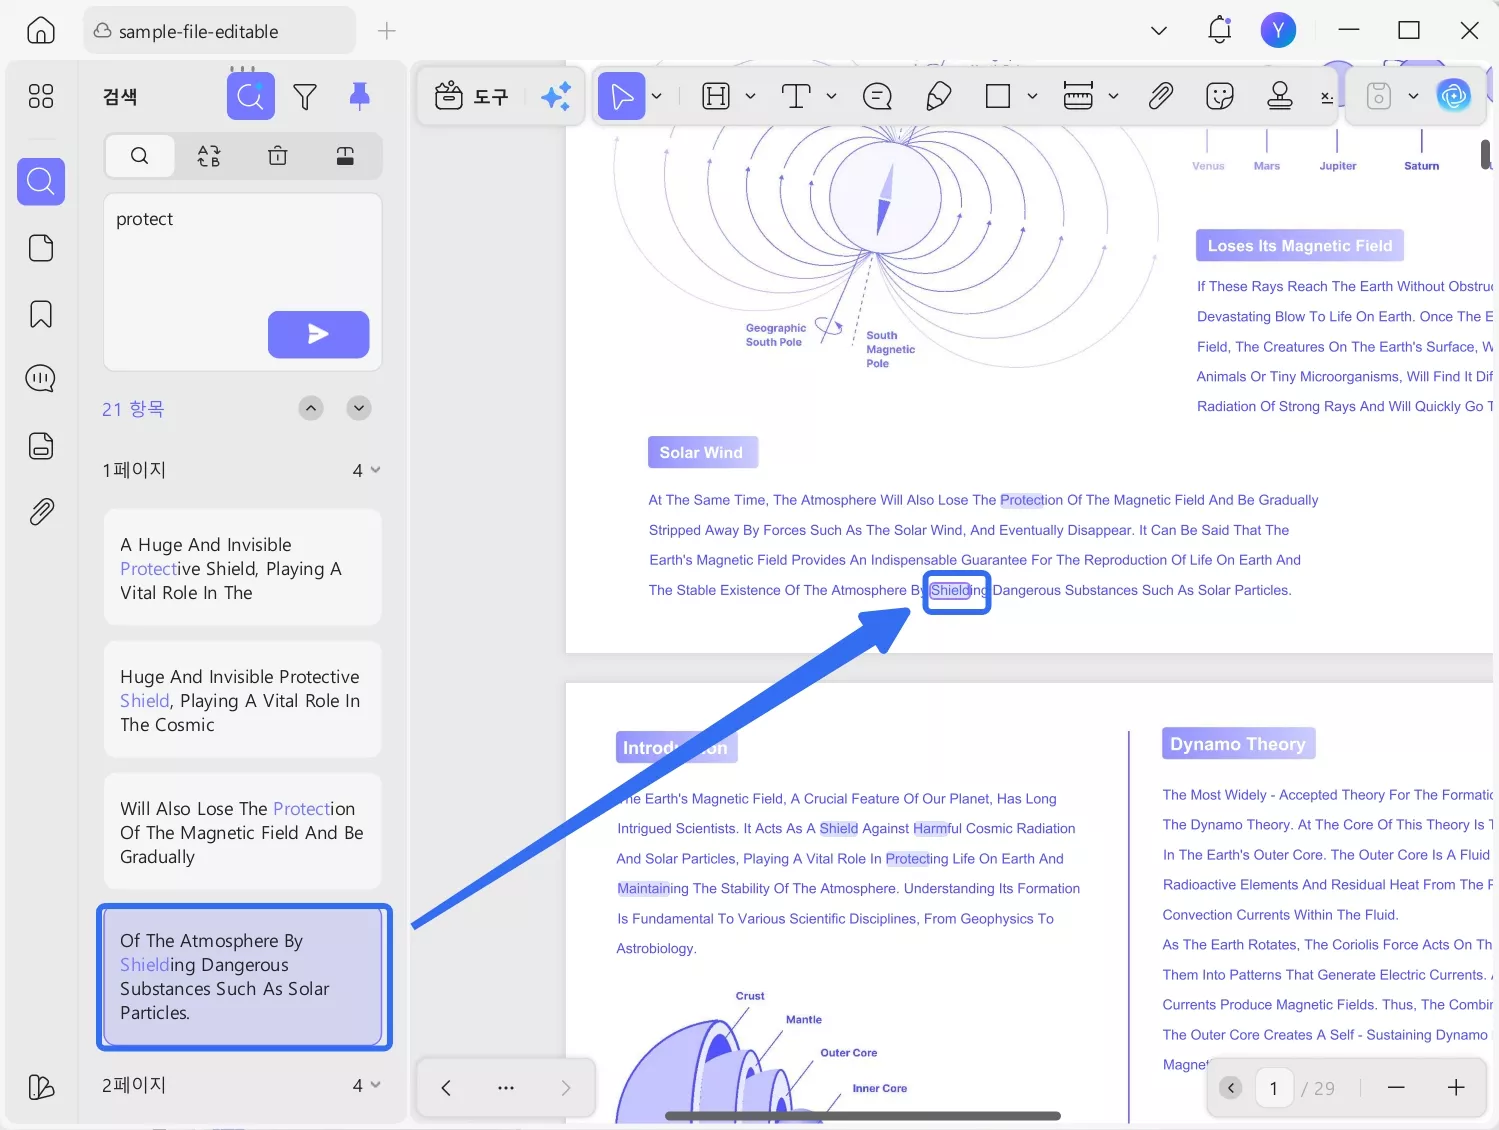This screenshot has width=1499, height=1130.
Task: Add a new tab with the plus button
Action: click(387, 31)
